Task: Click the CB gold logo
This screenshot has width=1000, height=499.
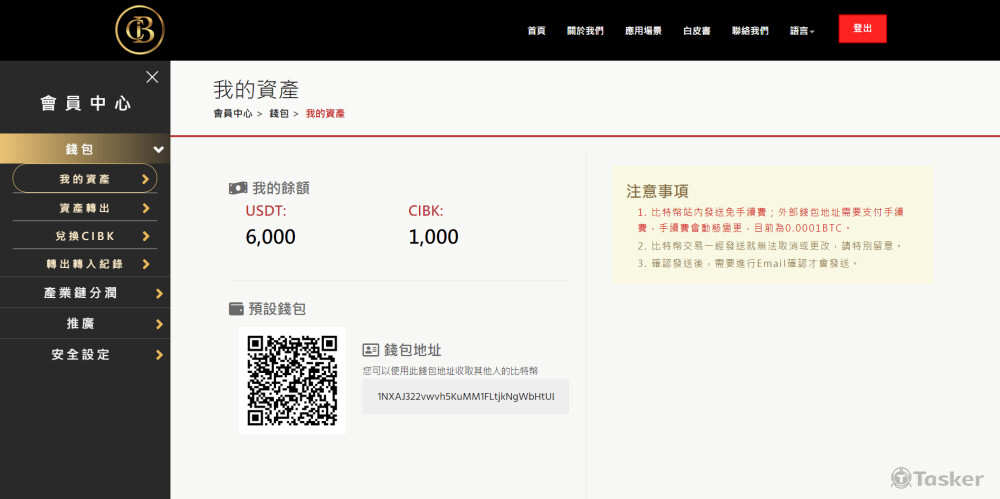Action: coord(139,30)
